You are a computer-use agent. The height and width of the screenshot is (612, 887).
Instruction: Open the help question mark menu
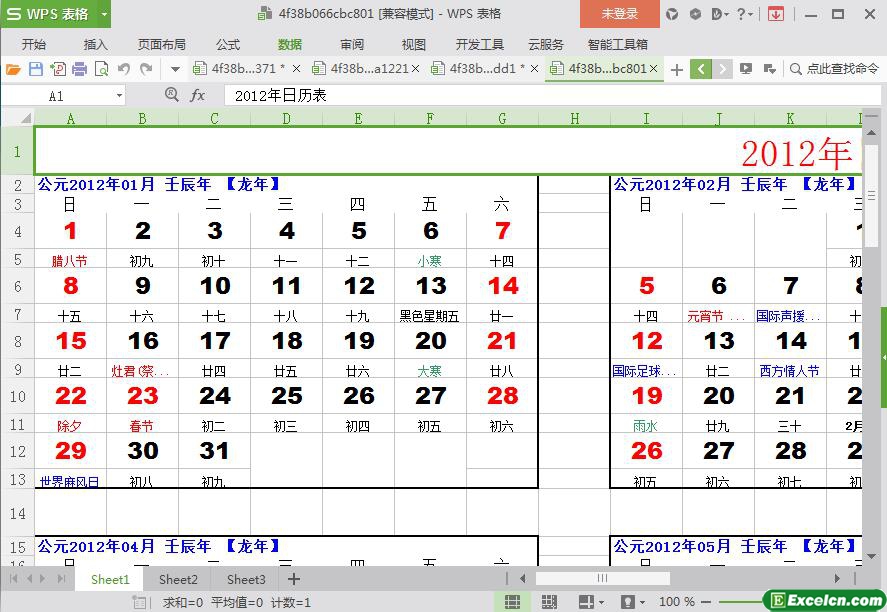click(744, 14)
